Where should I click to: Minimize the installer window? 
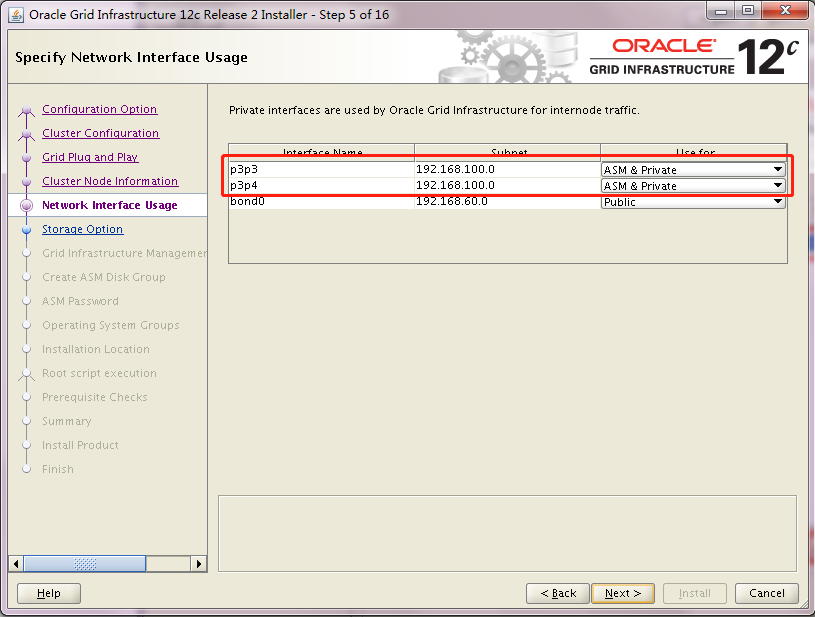coord(721,10)
